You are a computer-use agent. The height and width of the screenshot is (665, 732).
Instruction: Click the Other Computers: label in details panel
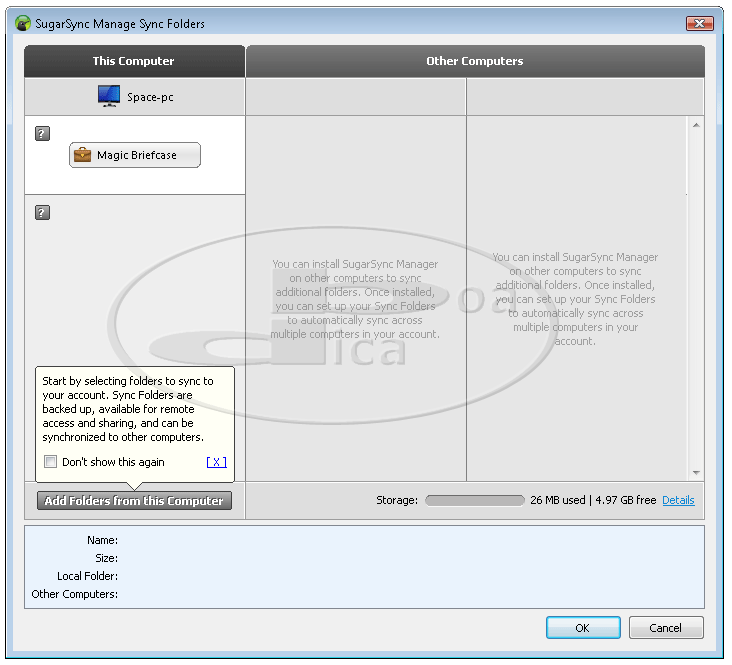[x=75, y=594]
